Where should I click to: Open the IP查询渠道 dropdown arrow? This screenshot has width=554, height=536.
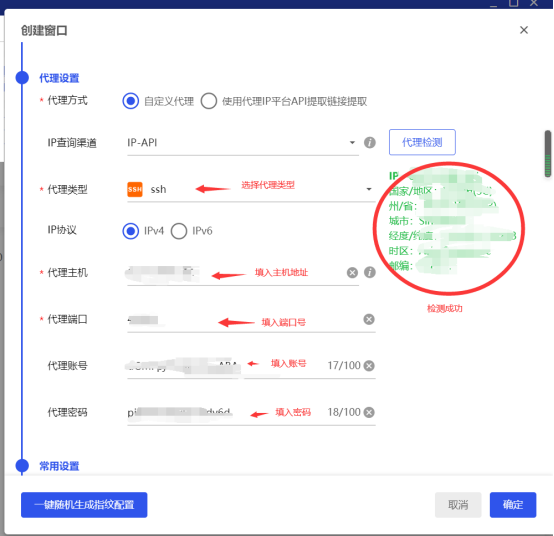point(352,143)
